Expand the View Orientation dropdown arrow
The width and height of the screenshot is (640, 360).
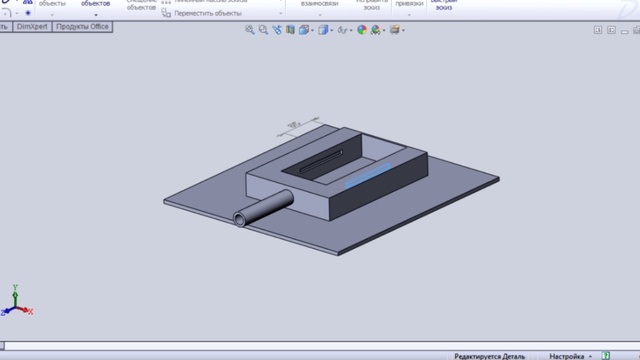pos(312,31)
